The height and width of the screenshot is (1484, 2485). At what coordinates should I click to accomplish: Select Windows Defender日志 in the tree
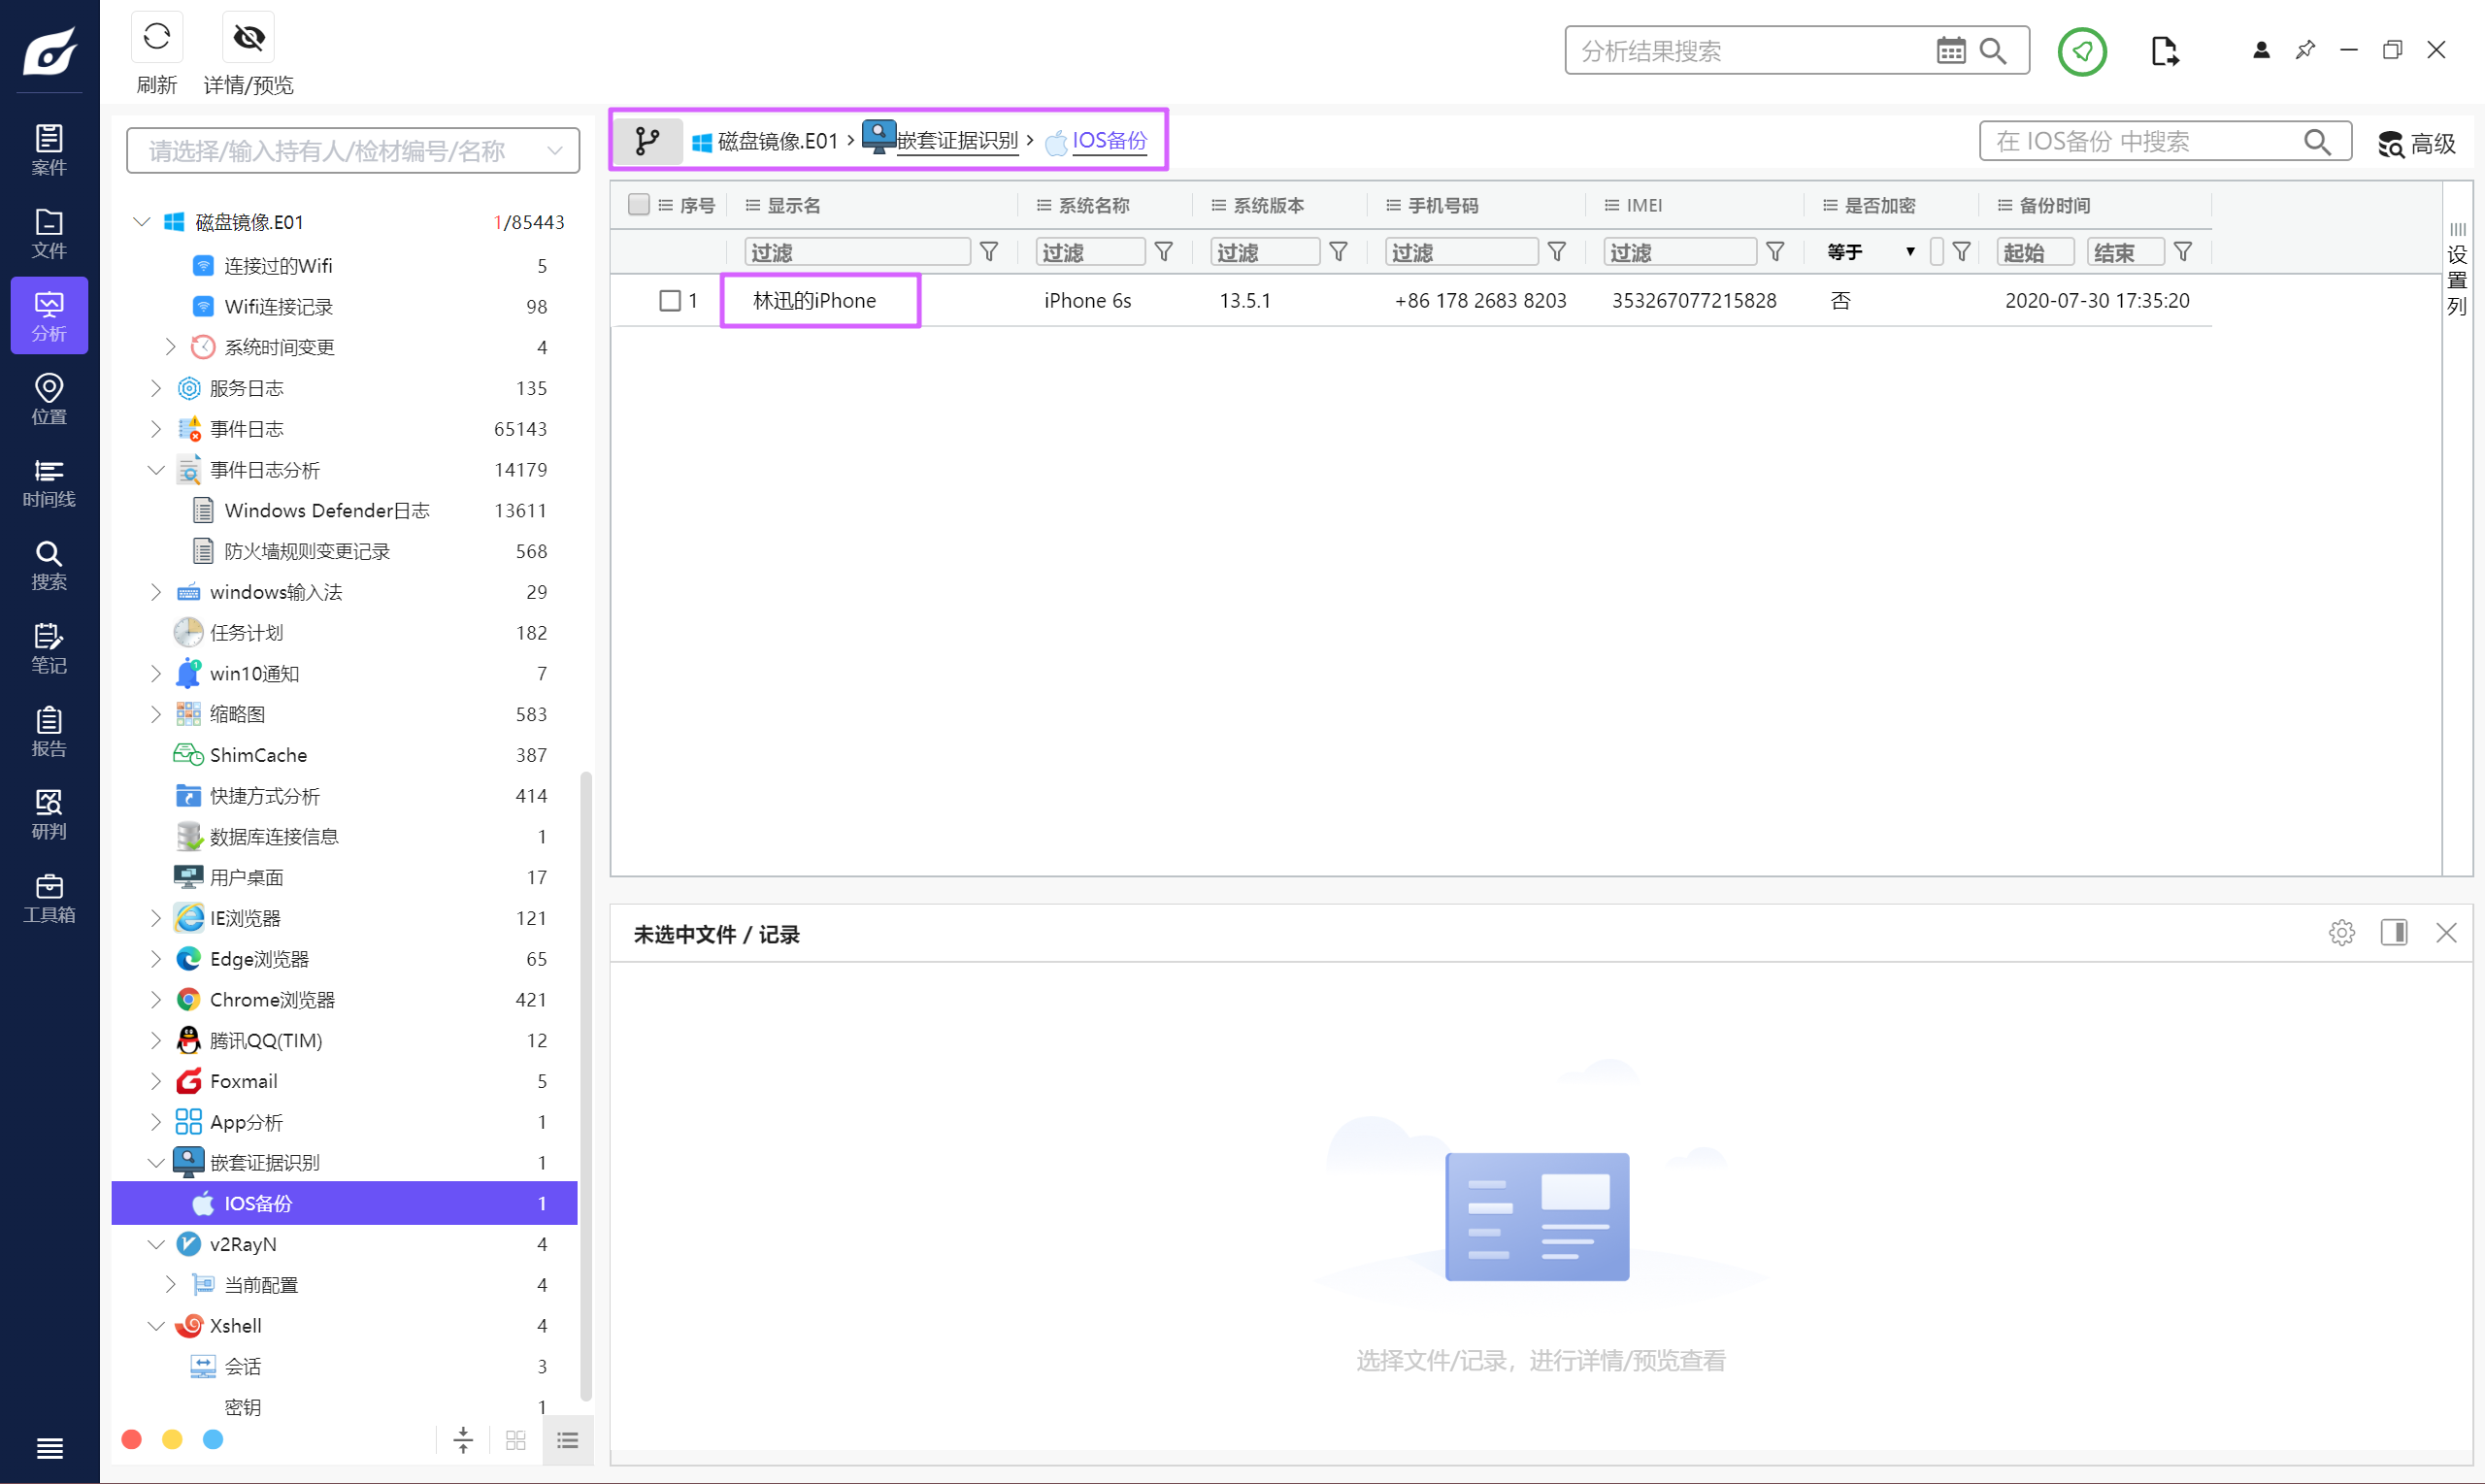pos(326,511)
